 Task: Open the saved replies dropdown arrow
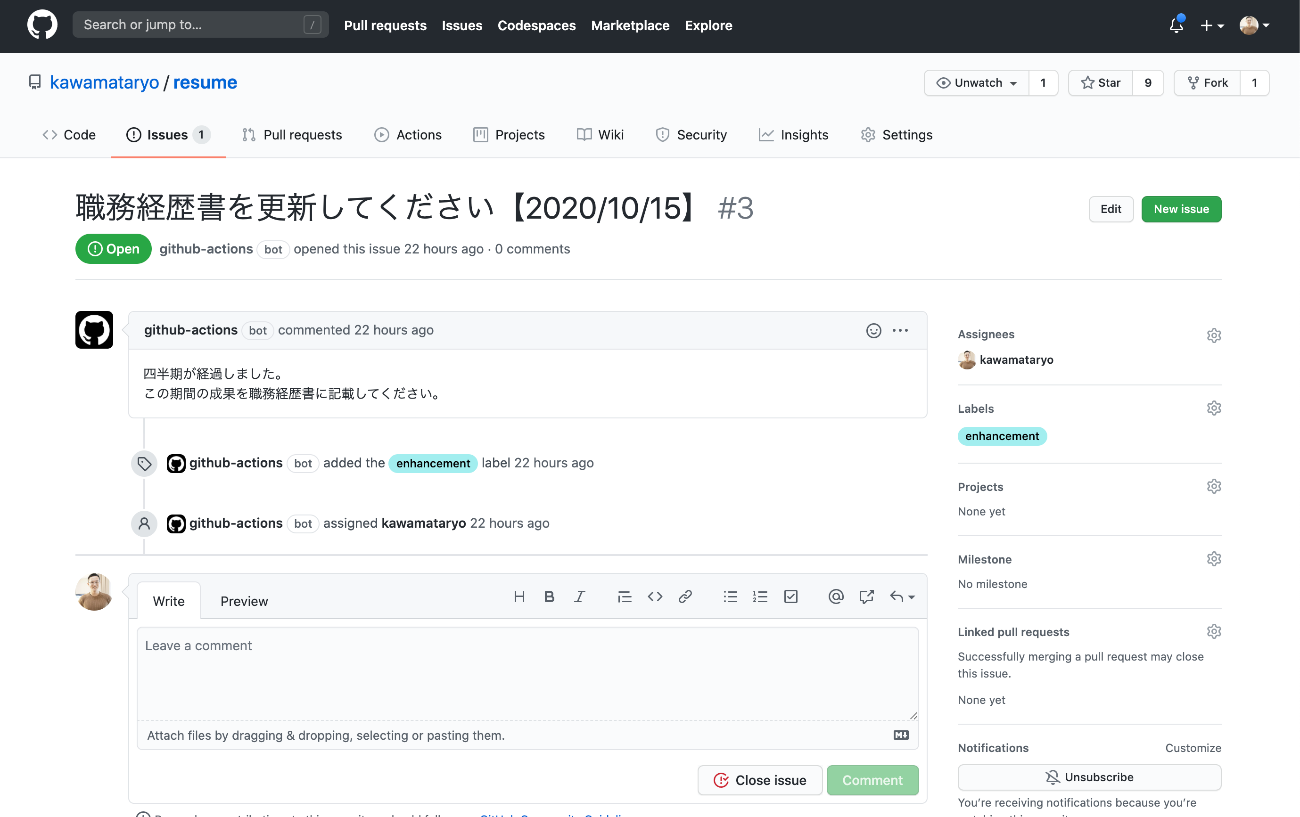coord(902,597)
